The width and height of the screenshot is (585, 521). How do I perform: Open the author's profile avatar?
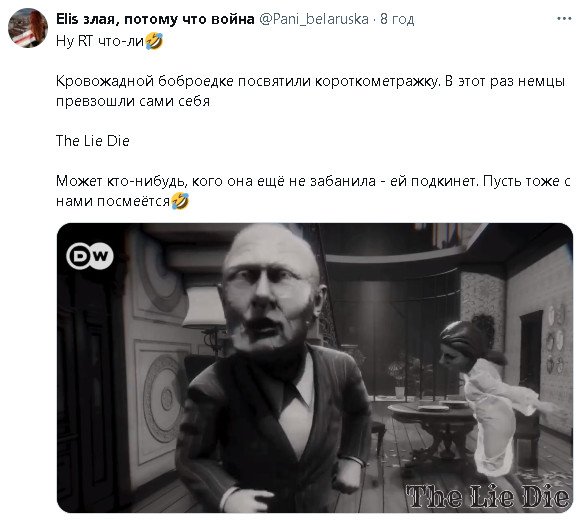coord(28,28)
